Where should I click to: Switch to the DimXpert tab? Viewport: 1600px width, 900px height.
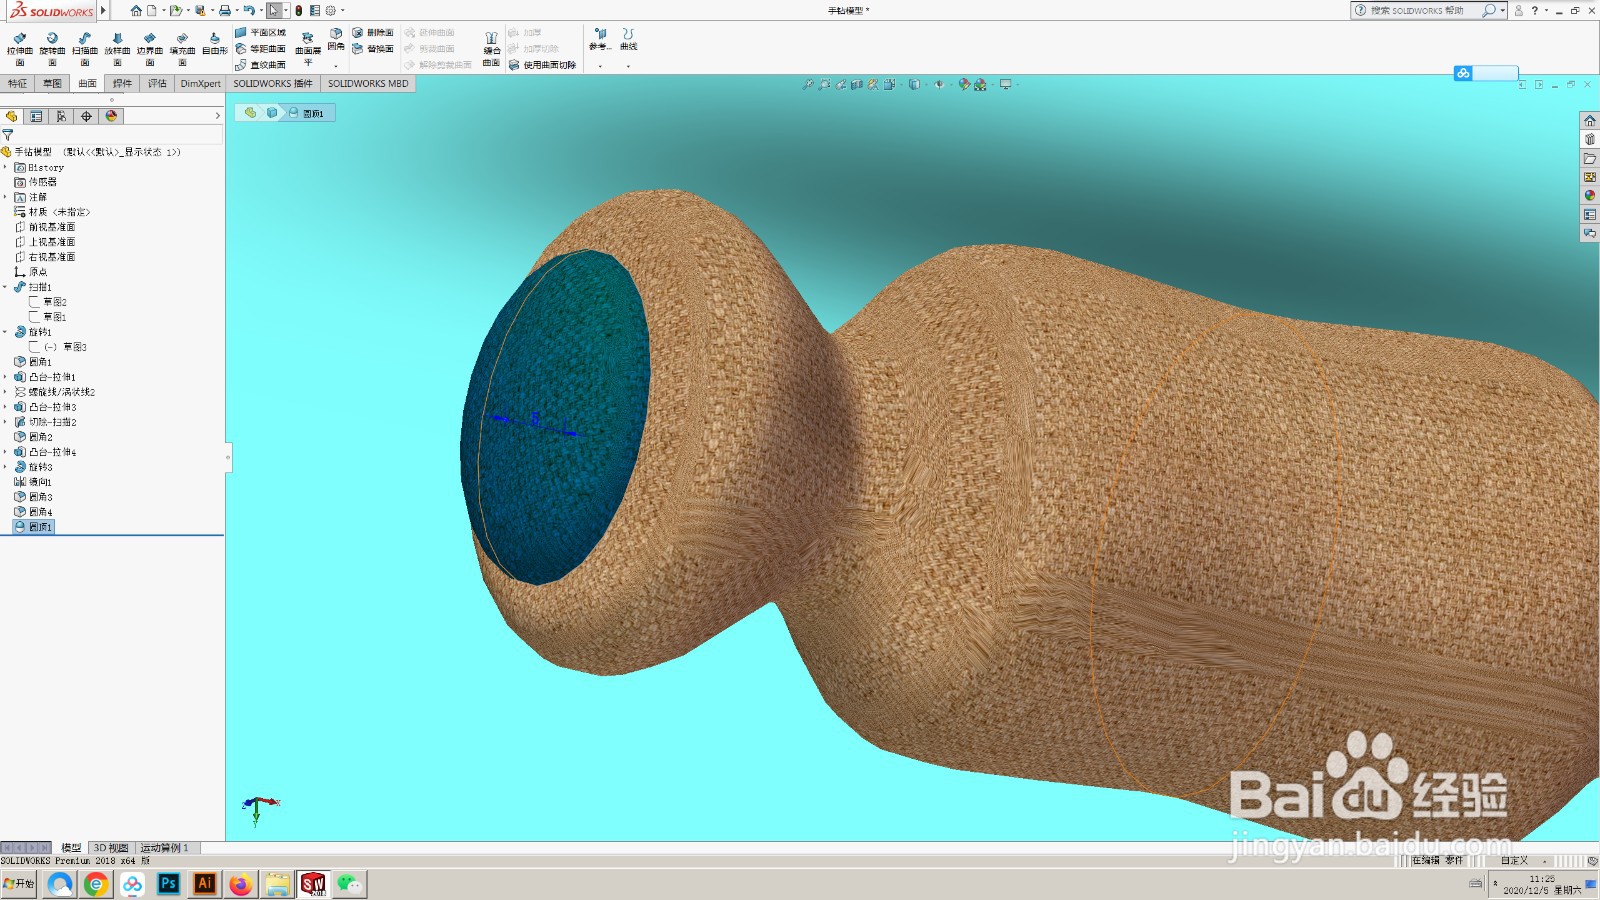click(x=200, y=84)
